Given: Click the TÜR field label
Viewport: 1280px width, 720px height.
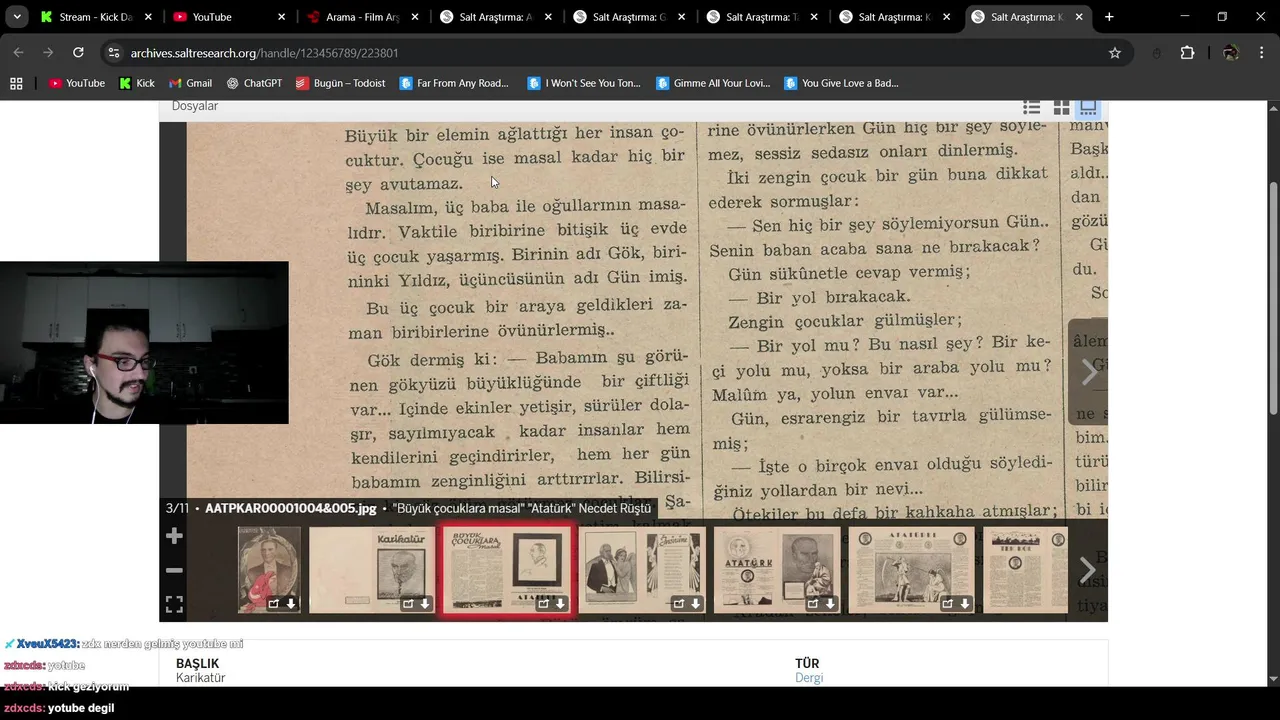Looking at the screenshot, I should 807,663.
